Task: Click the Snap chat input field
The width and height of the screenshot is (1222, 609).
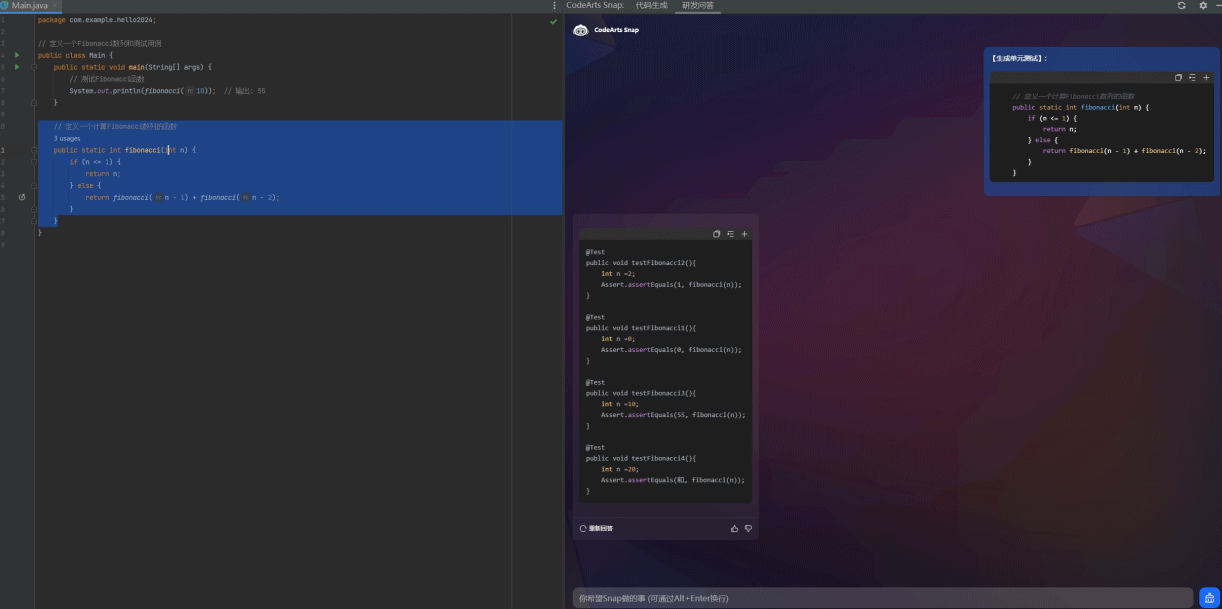Action: click(882, 598)
